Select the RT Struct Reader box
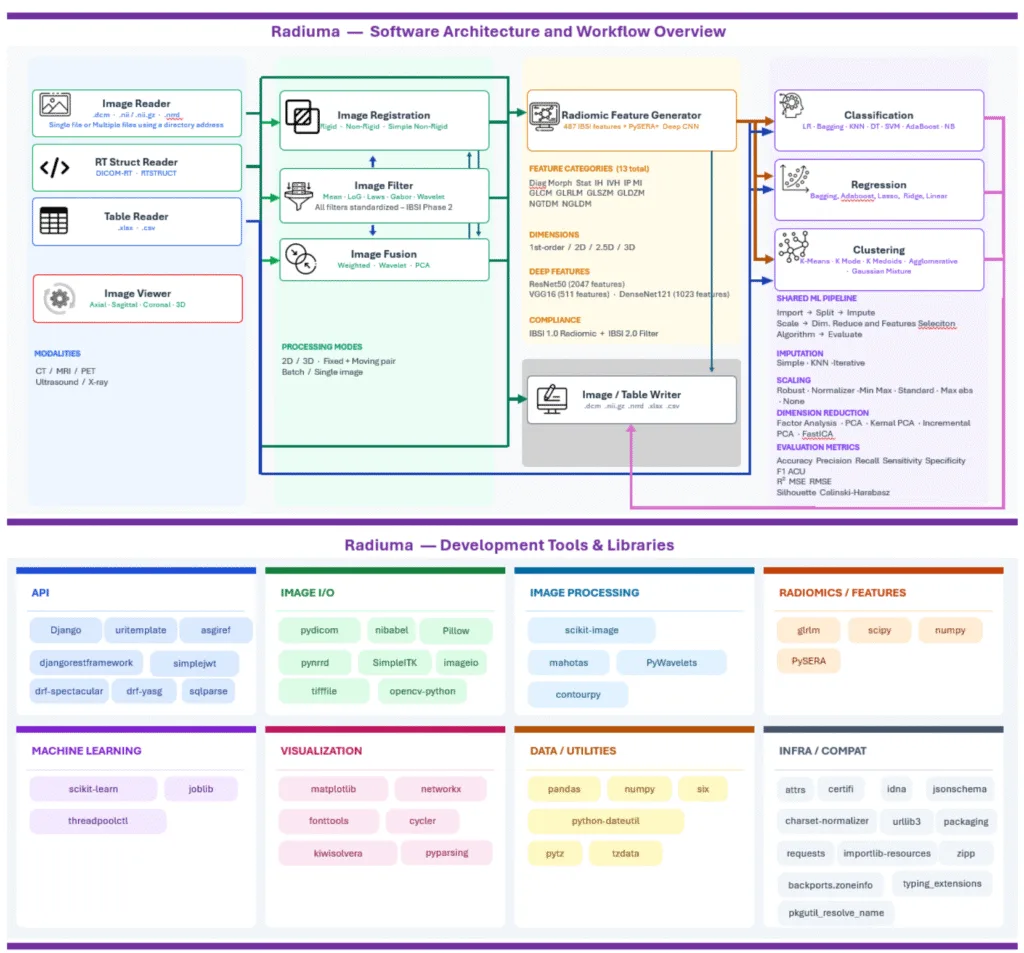 (137, 168)
